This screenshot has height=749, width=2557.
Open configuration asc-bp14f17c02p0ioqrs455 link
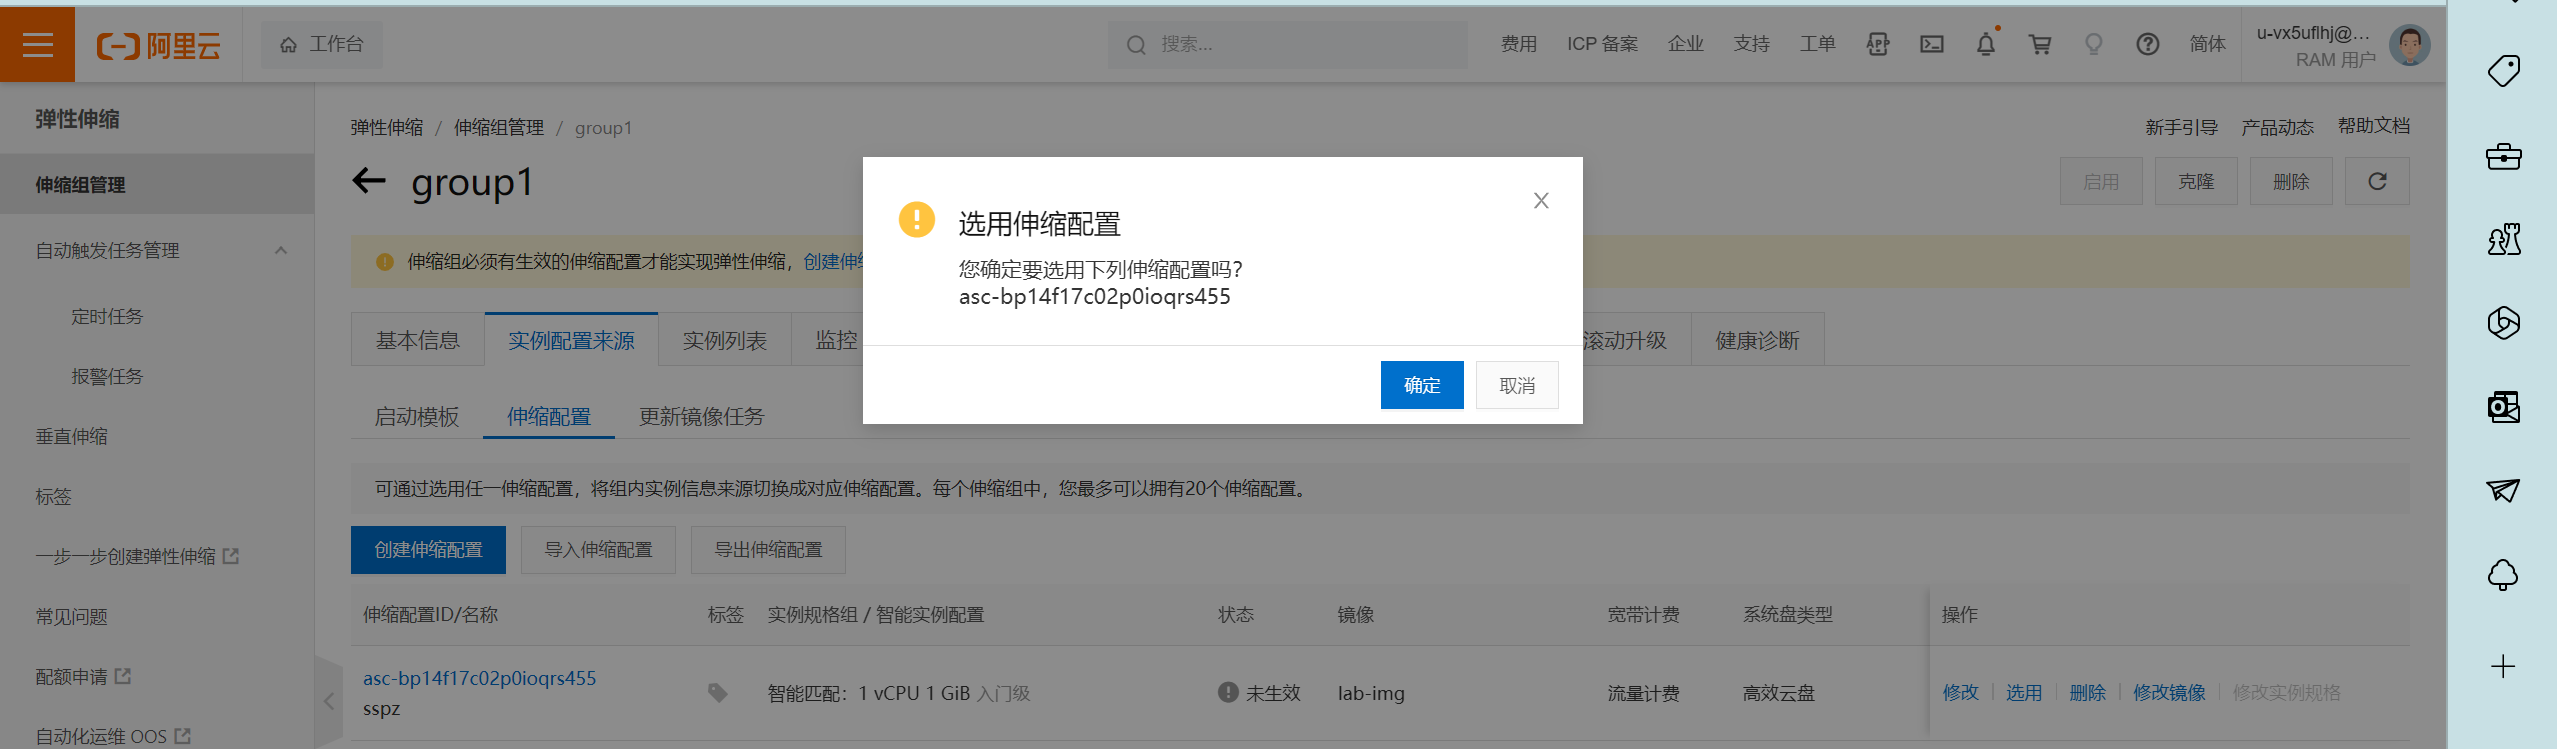479,678
